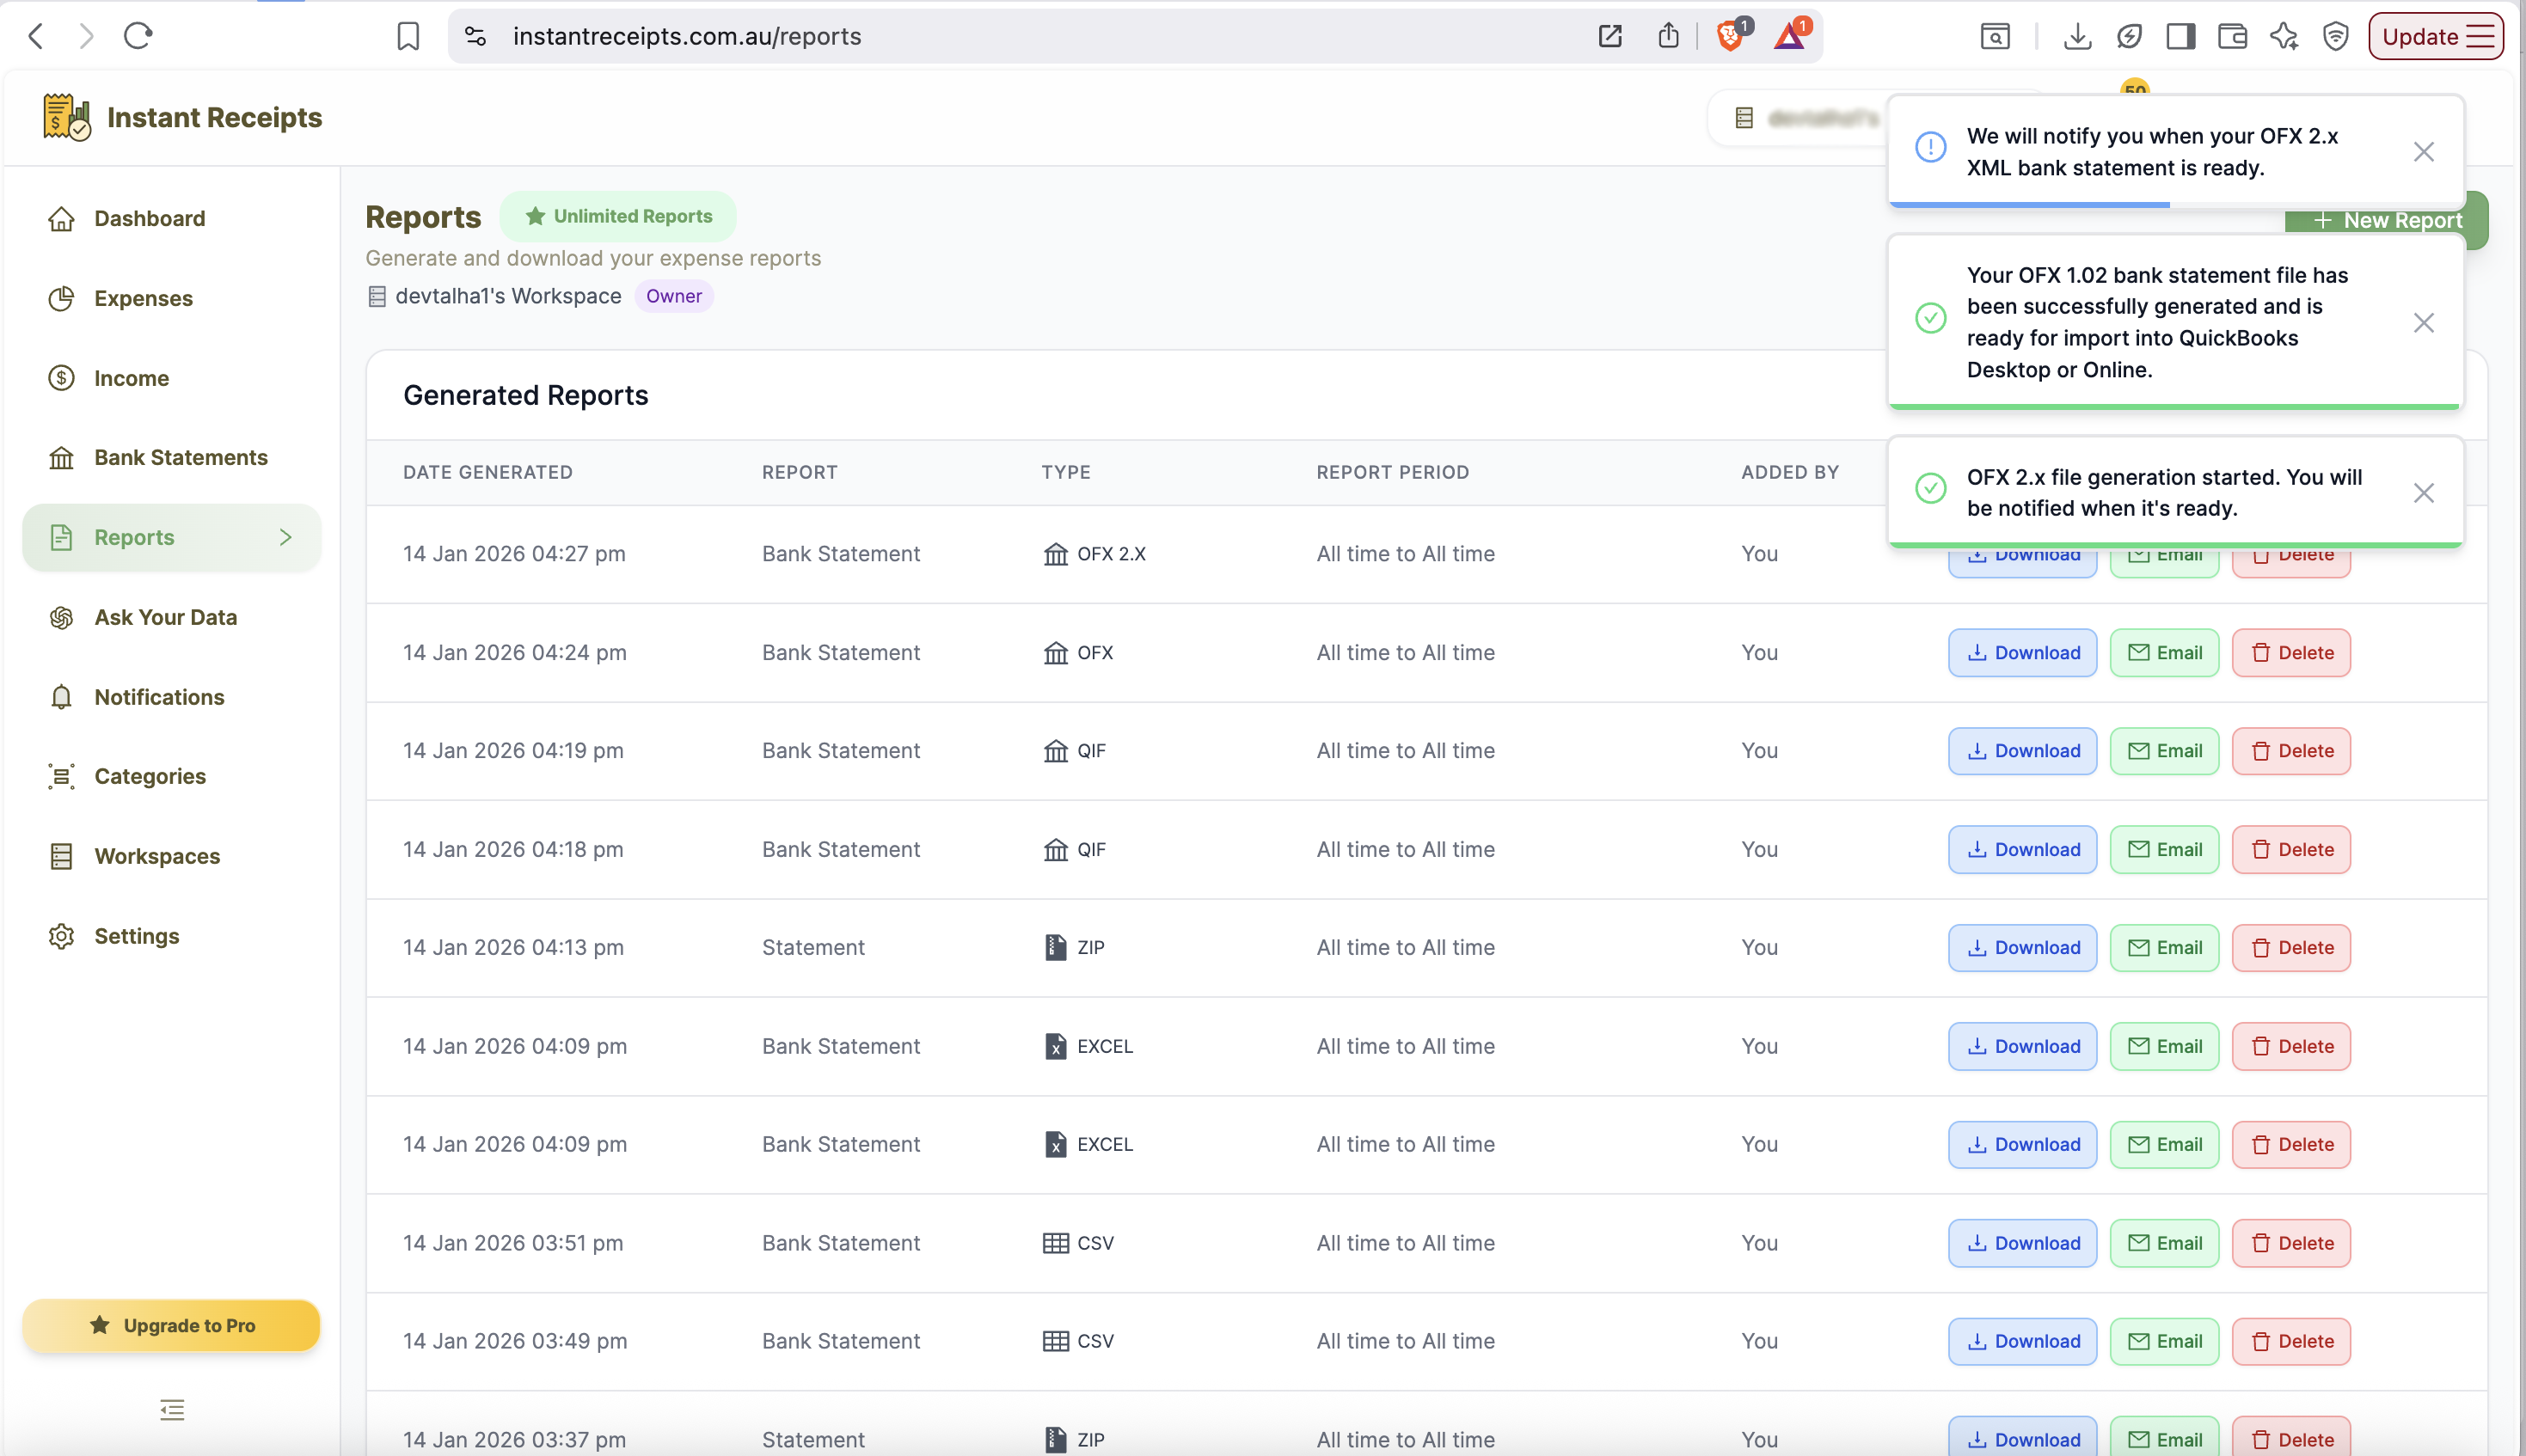
Task: Dismiss the OFX 2.x XML notification toast
Action: [x=2423, y=152]
